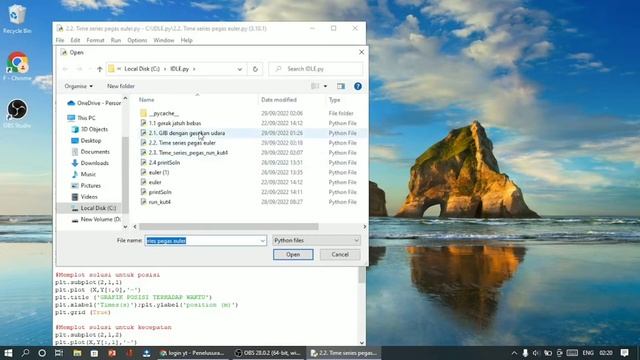Launch Chrome from the desktop shortcut
The height and width of the screenshot is (360, 640).
[17, 66]
